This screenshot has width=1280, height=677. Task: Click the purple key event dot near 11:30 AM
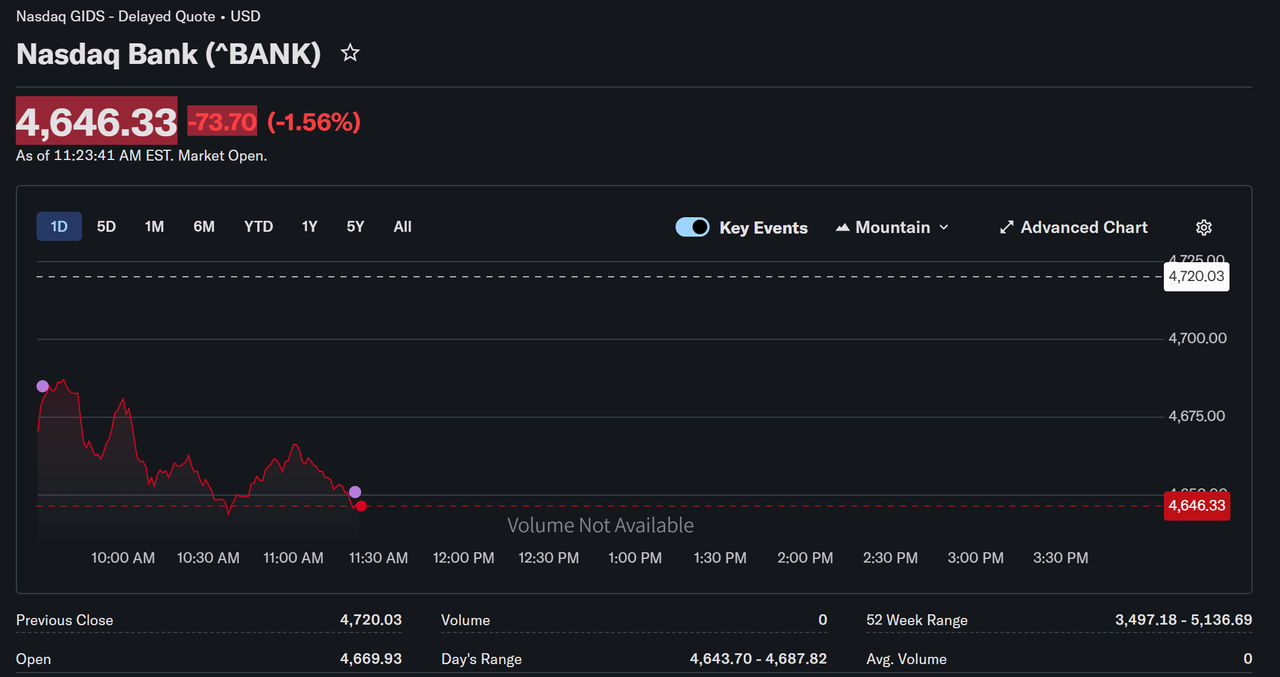point(355,492)
